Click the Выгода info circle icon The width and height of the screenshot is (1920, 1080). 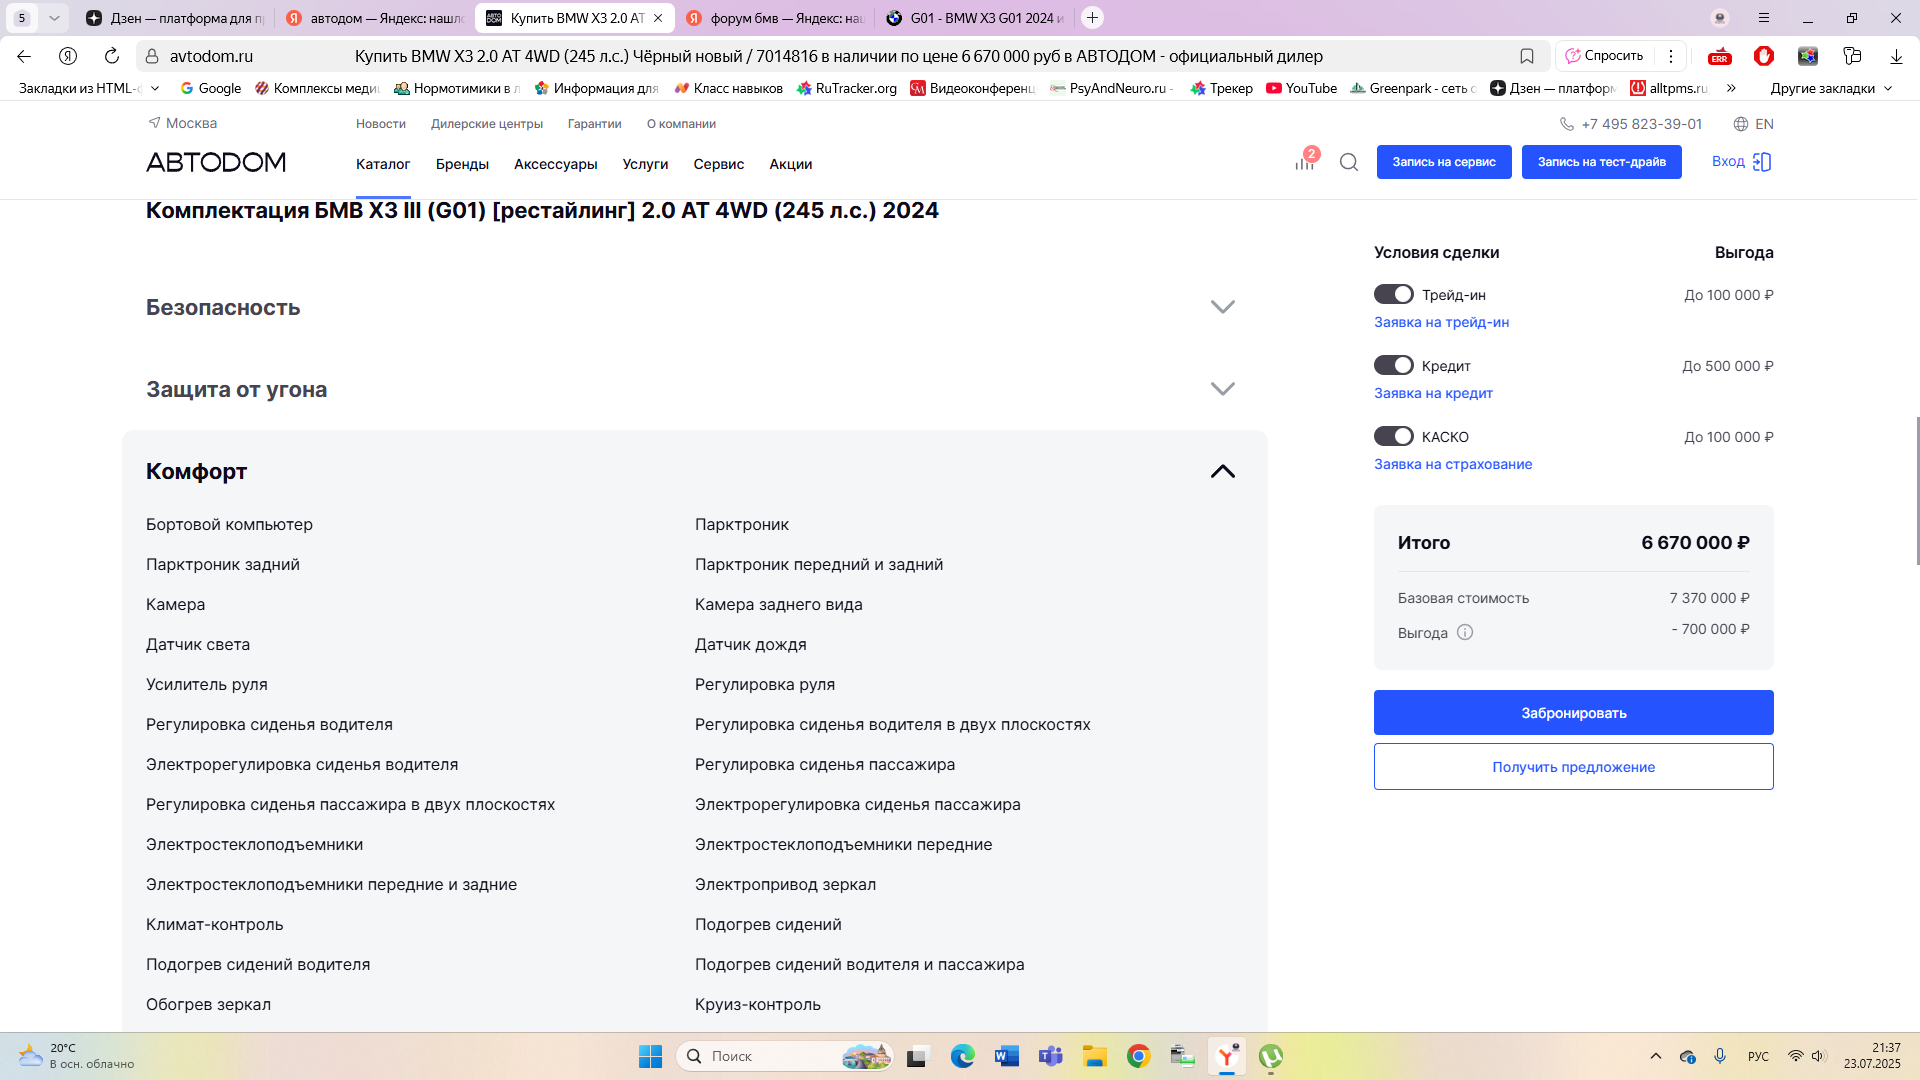[x=1465, y=632]
